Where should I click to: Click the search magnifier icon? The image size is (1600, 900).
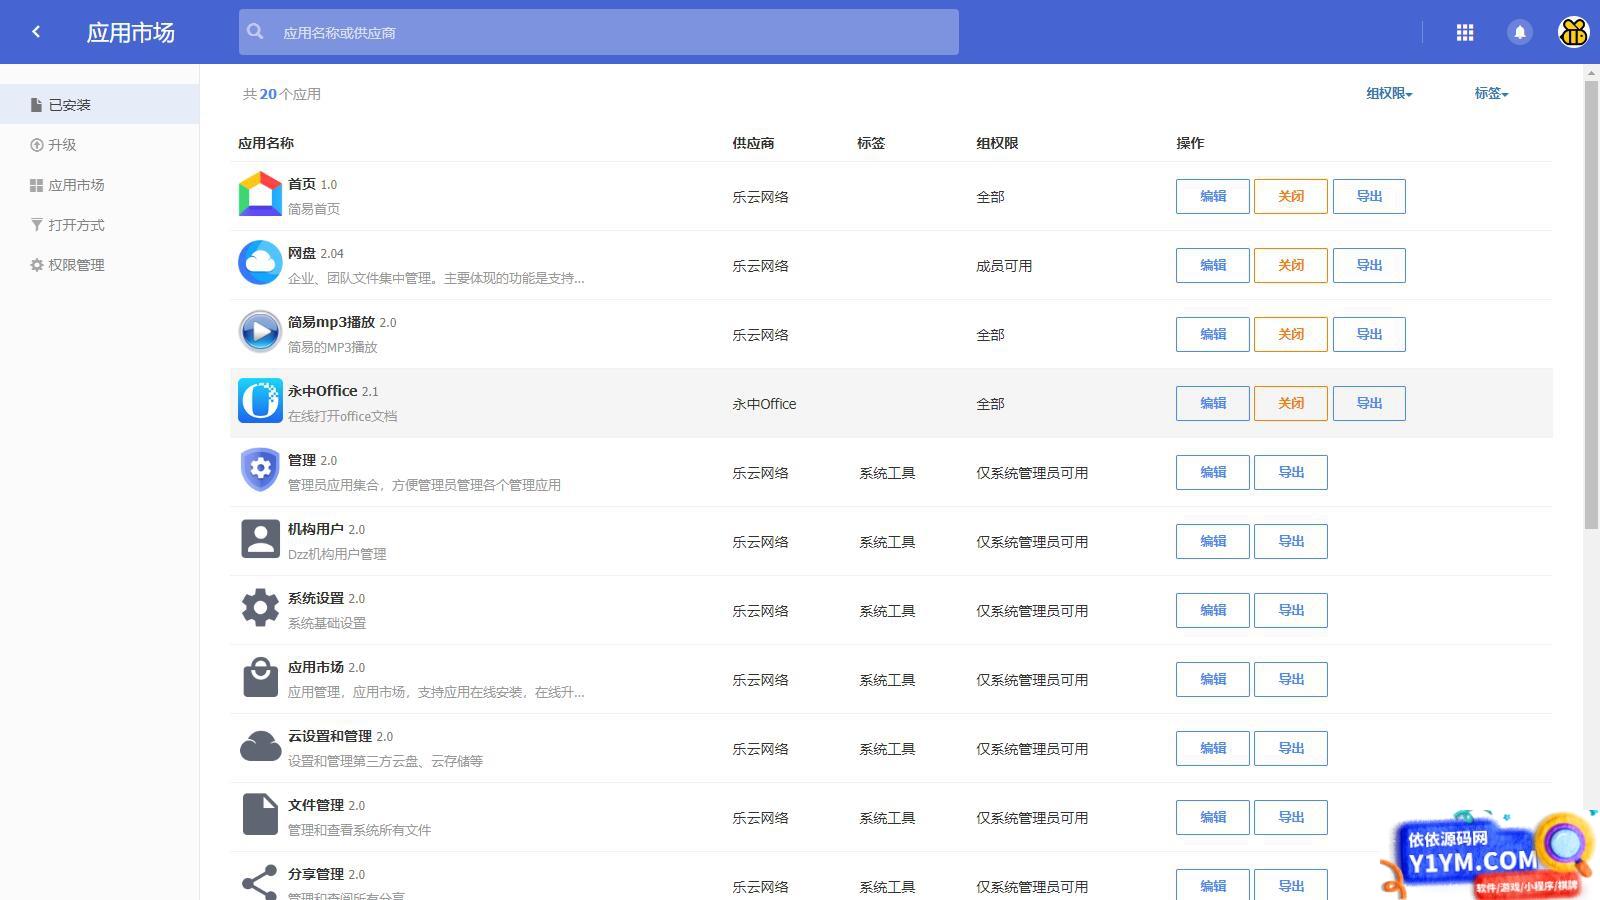coord(256,32)
